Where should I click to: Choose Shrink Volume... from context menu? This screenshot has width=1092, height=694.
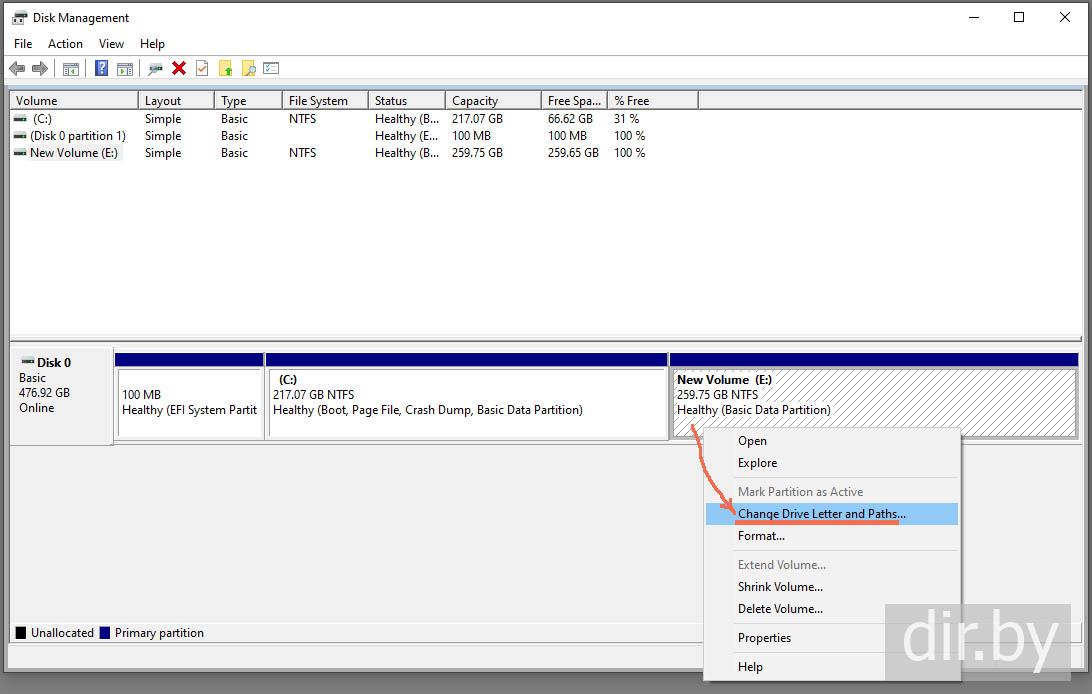pyautogui.click(x=780, y=587)
